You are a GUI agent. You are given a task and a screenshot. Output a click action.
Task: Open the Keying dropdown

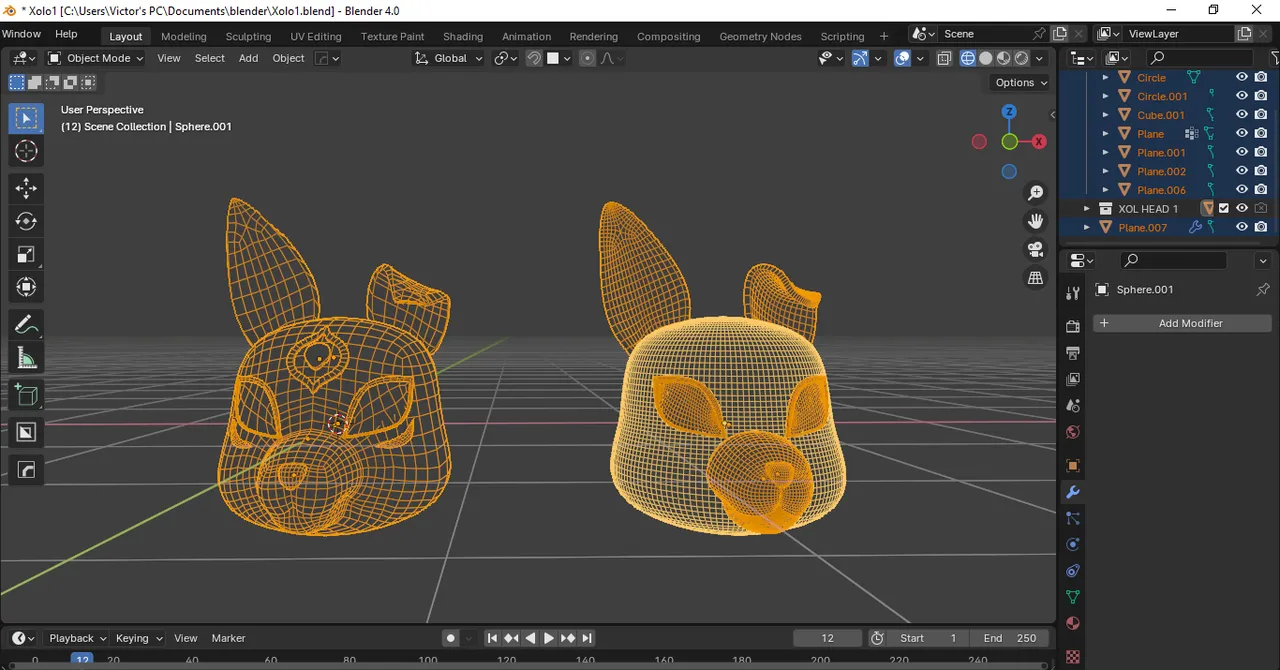pos(138,638)
